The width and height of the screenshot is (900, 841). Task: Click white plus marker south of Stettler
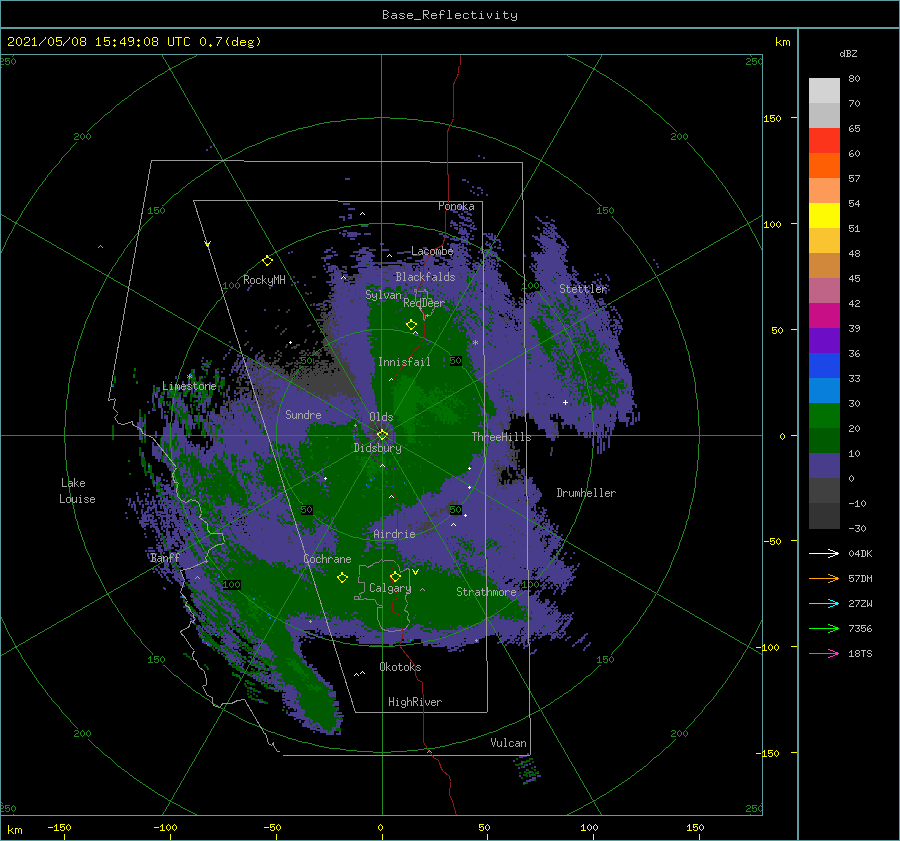point(565,402)
